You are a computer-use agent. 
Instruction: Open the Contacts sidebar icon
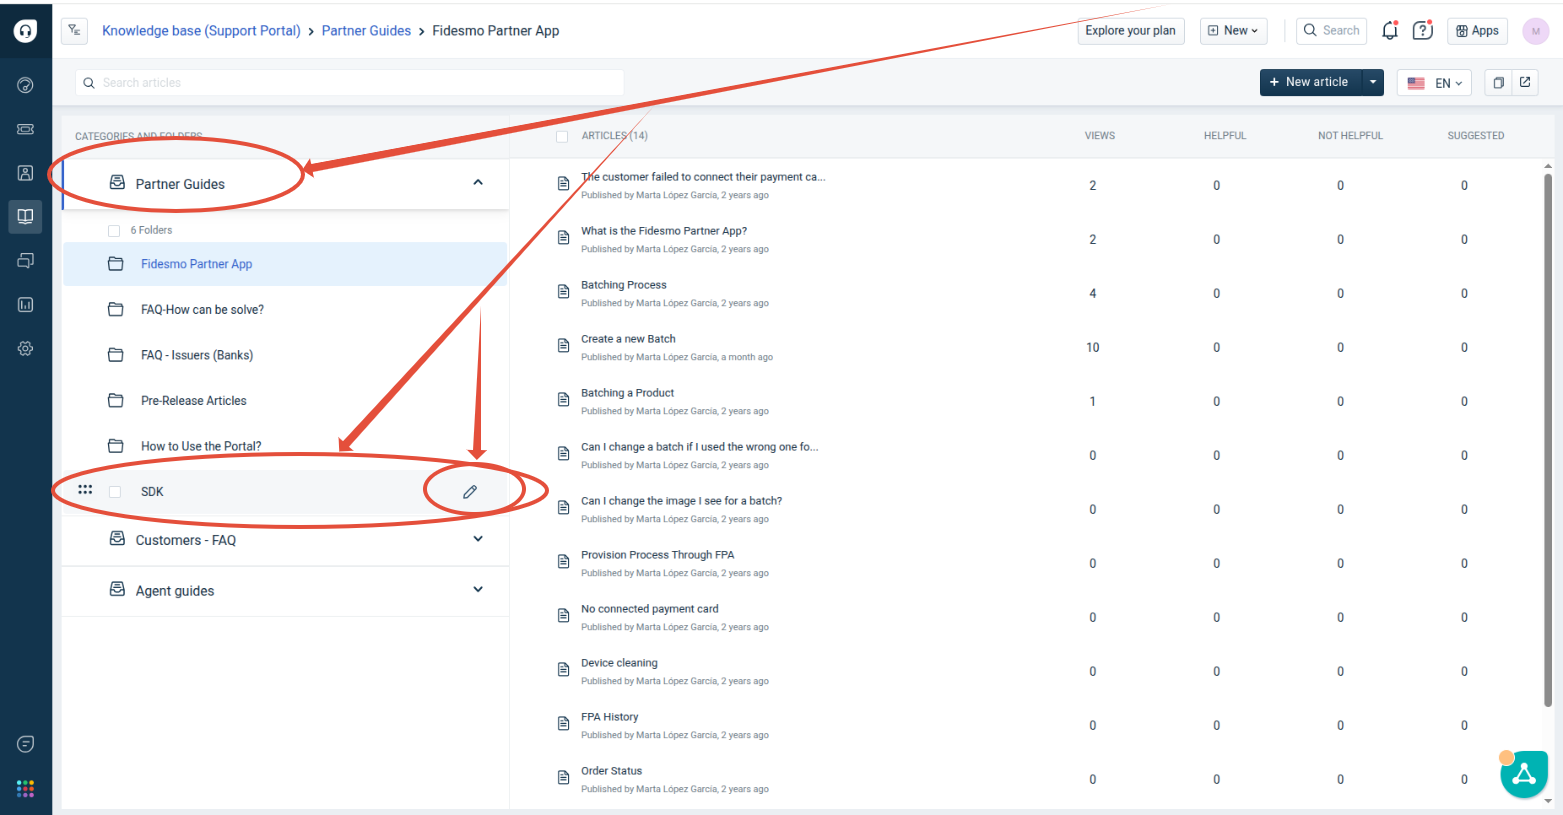coord(26,173)
